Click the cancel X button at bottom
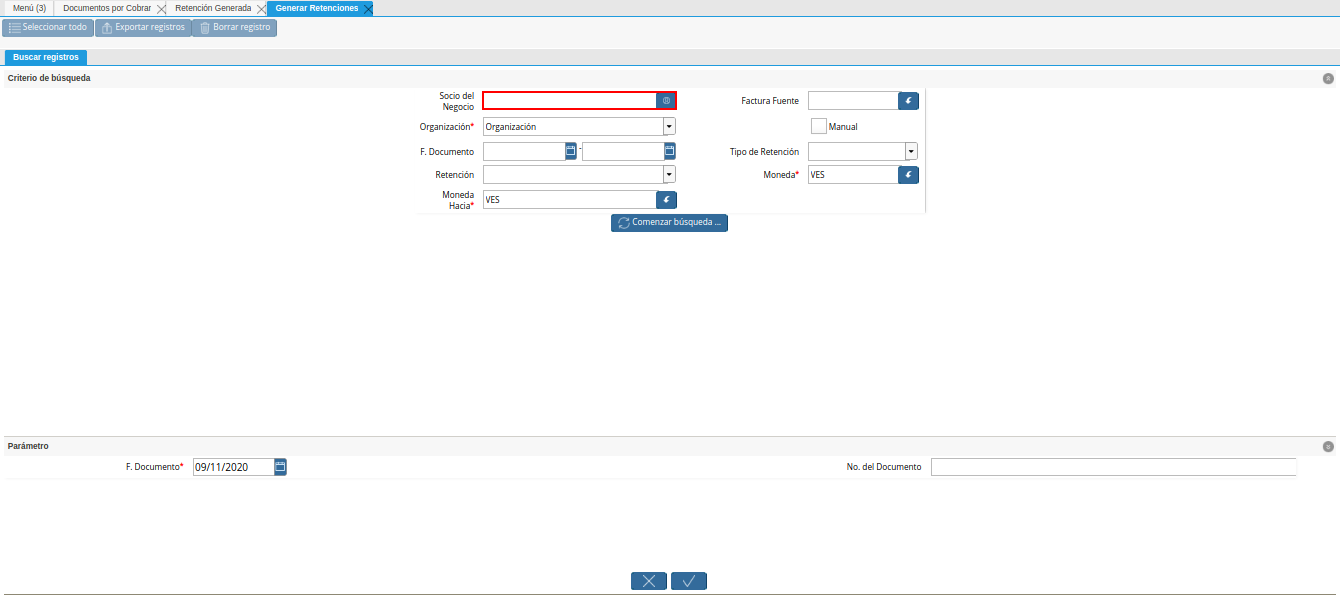 coord(649,581)
